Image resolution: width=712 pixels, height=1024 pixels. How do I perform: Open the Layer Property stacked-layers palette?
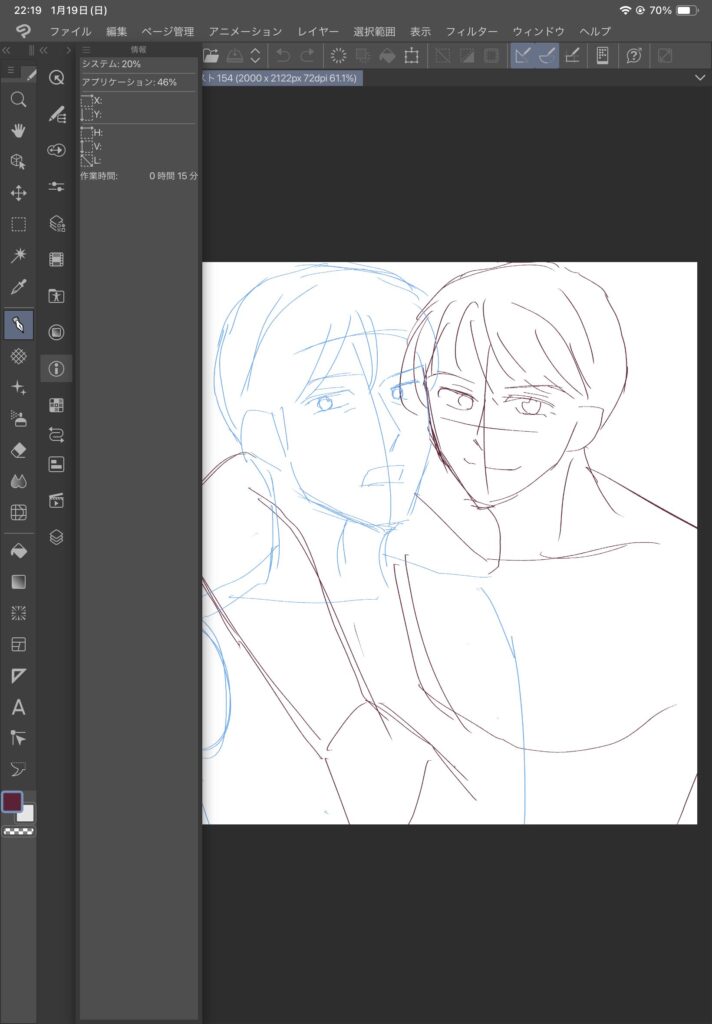coord(56,223)
